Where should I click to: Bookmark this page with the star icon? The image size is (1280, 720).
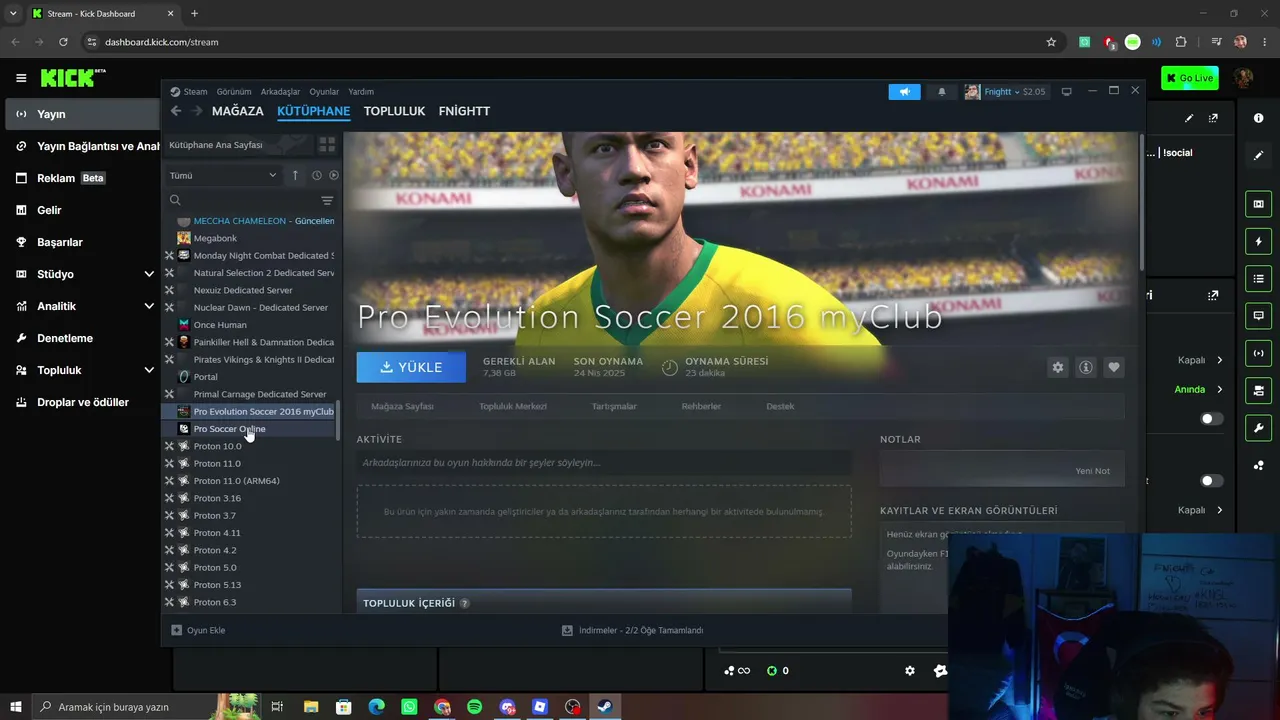coord(1051,42)
